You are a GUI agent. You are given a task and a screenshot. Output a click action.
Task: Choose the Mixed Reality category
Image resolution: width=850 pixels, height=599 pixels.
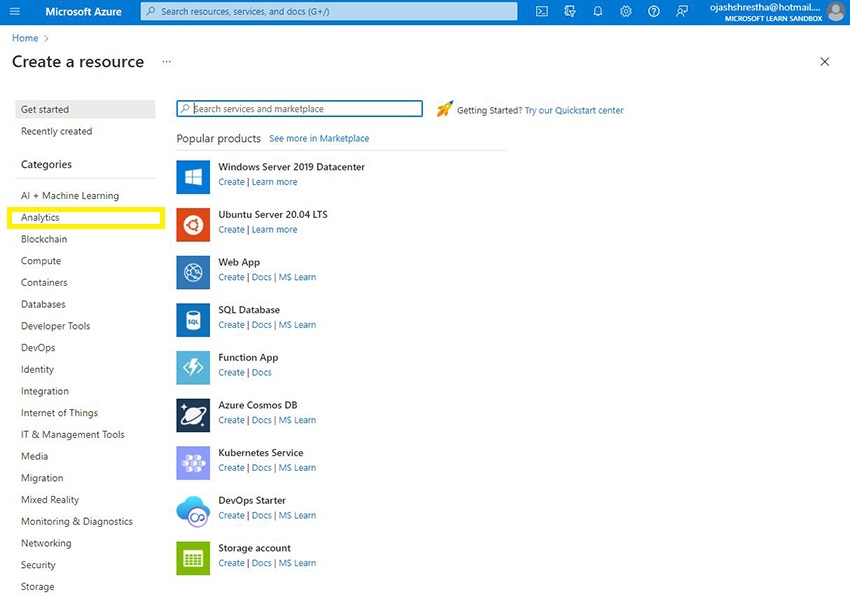[50, 499]
